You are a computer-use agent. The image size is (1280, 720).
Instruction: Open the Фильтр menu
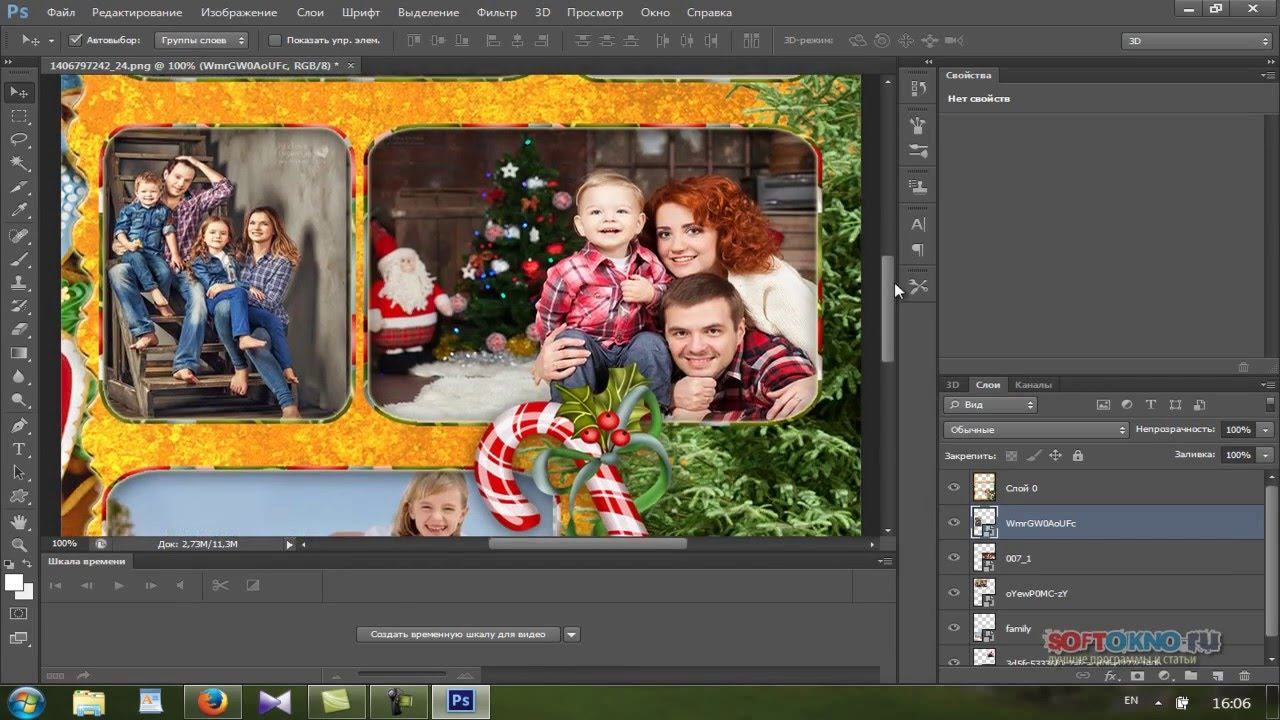click(497, 12)
